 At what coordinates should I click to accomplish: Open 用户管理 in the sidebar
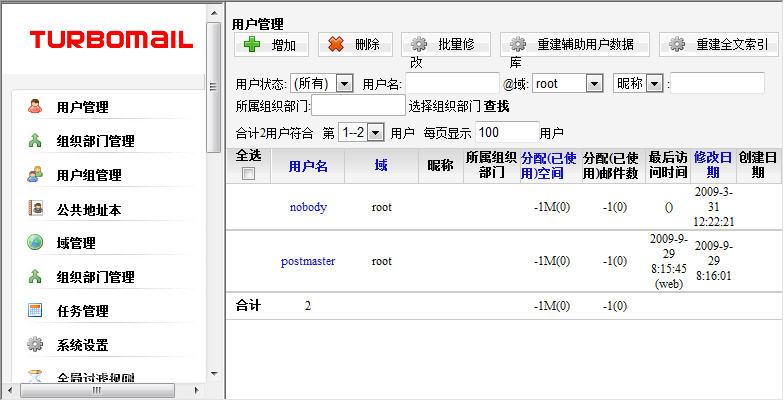[82, 107]
